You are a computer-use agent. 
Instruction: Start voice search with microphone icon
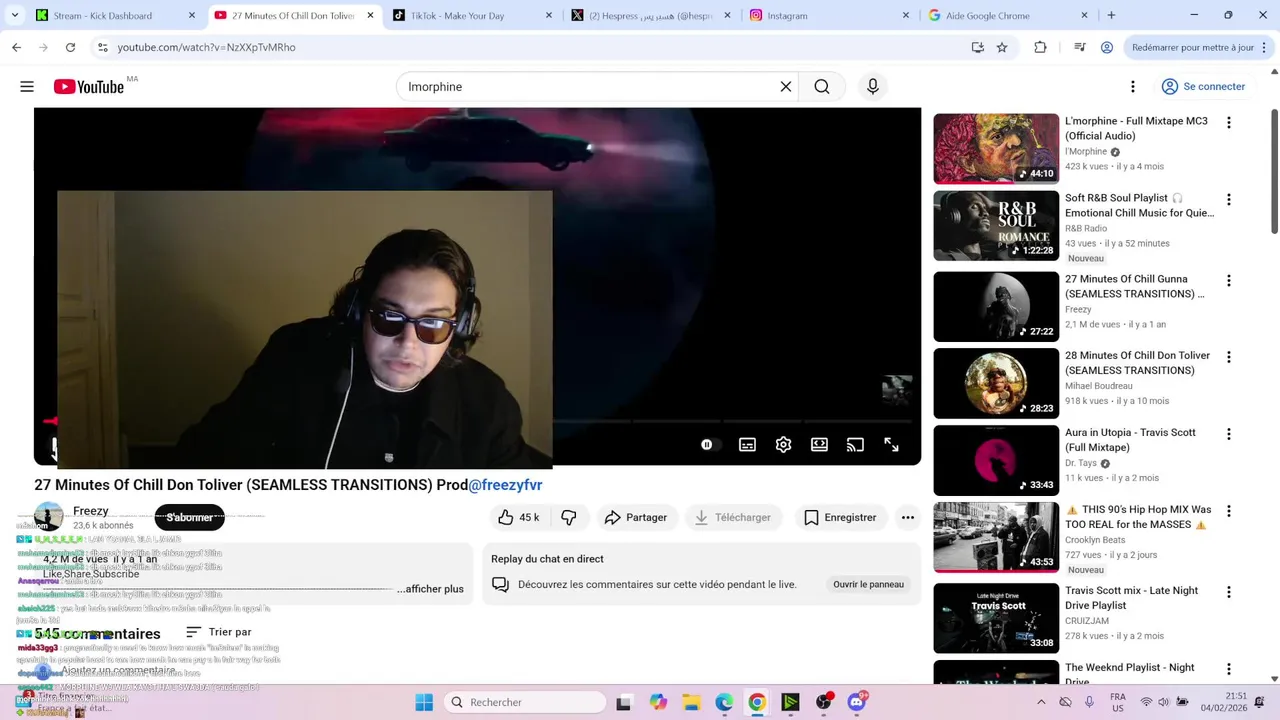pos(873,87)
